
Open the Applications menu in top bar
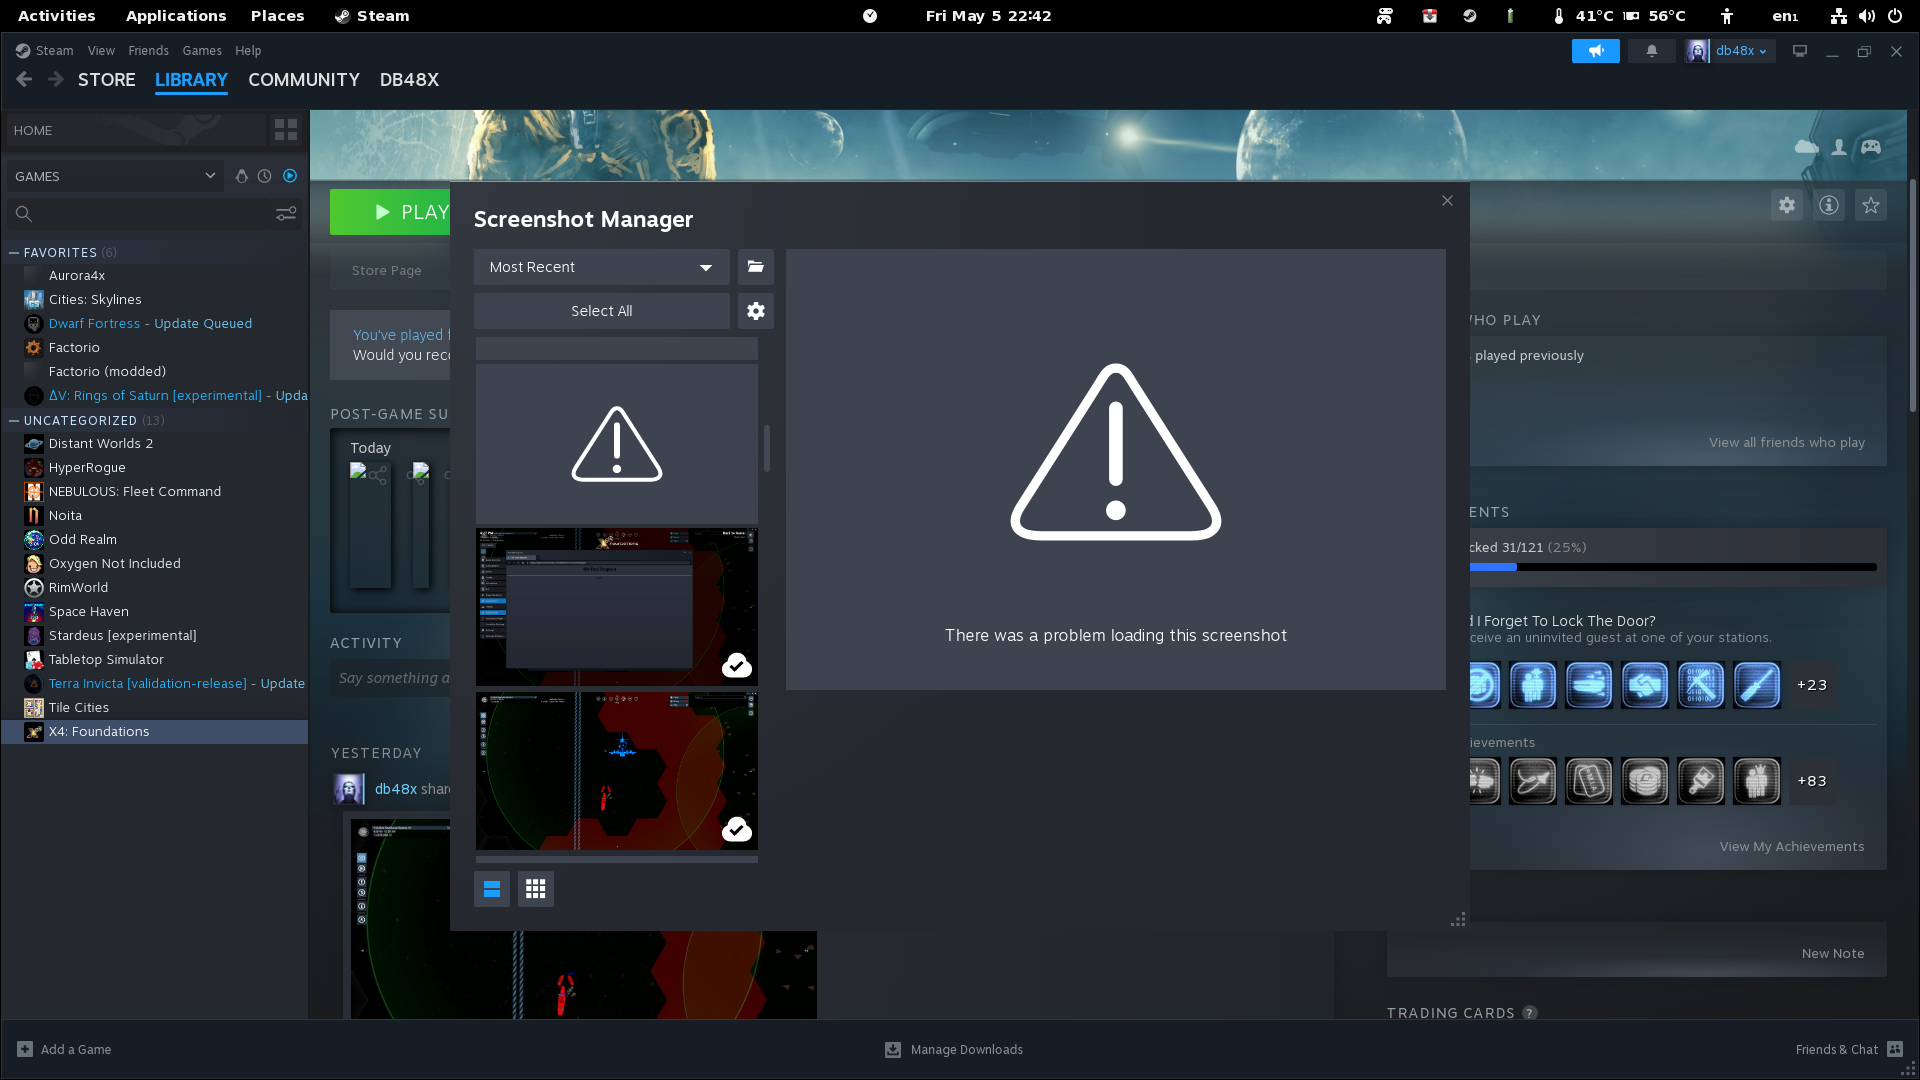pyautogui.click(x=176, y=16)
